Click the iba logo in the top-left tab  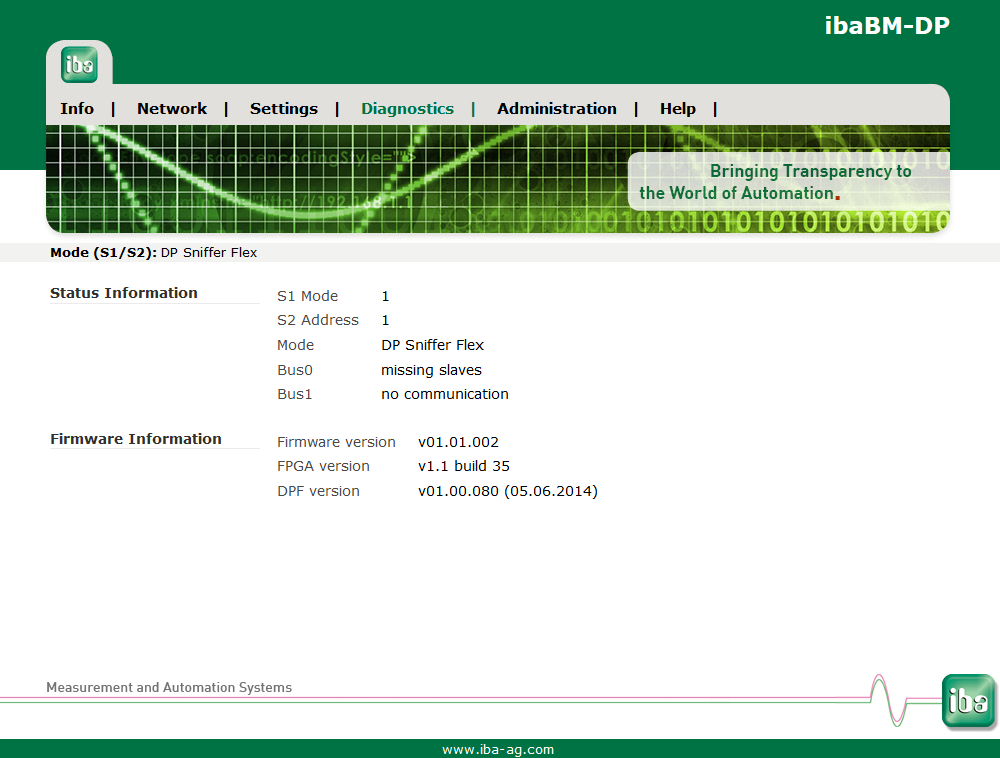pyautogui.click(x=79, y=65)
